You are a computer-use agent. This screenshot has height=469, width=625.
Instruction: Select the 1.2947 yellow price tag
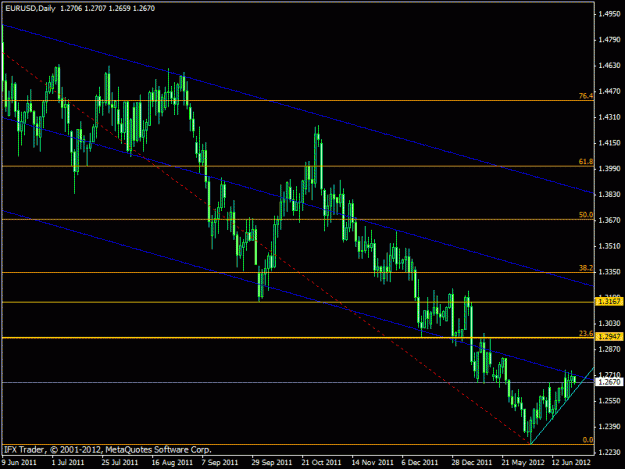[x=609, y=337]
